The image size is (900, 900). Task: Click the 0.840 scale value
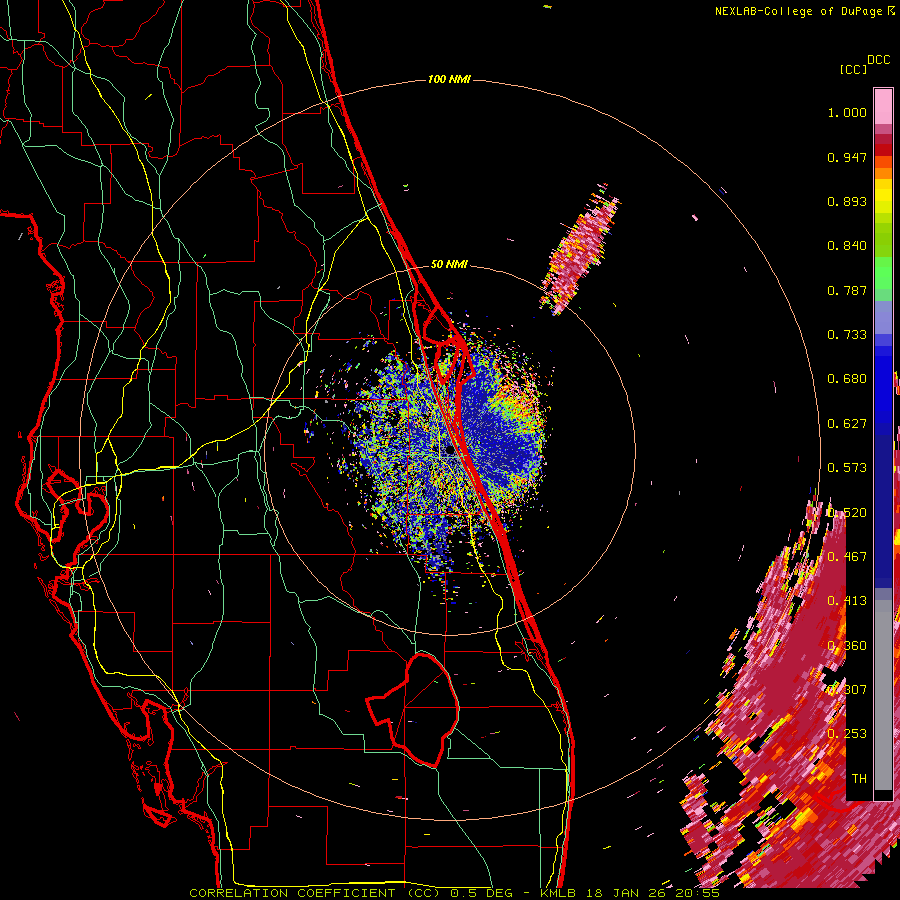pyautogui.click(x=847, y=246)
